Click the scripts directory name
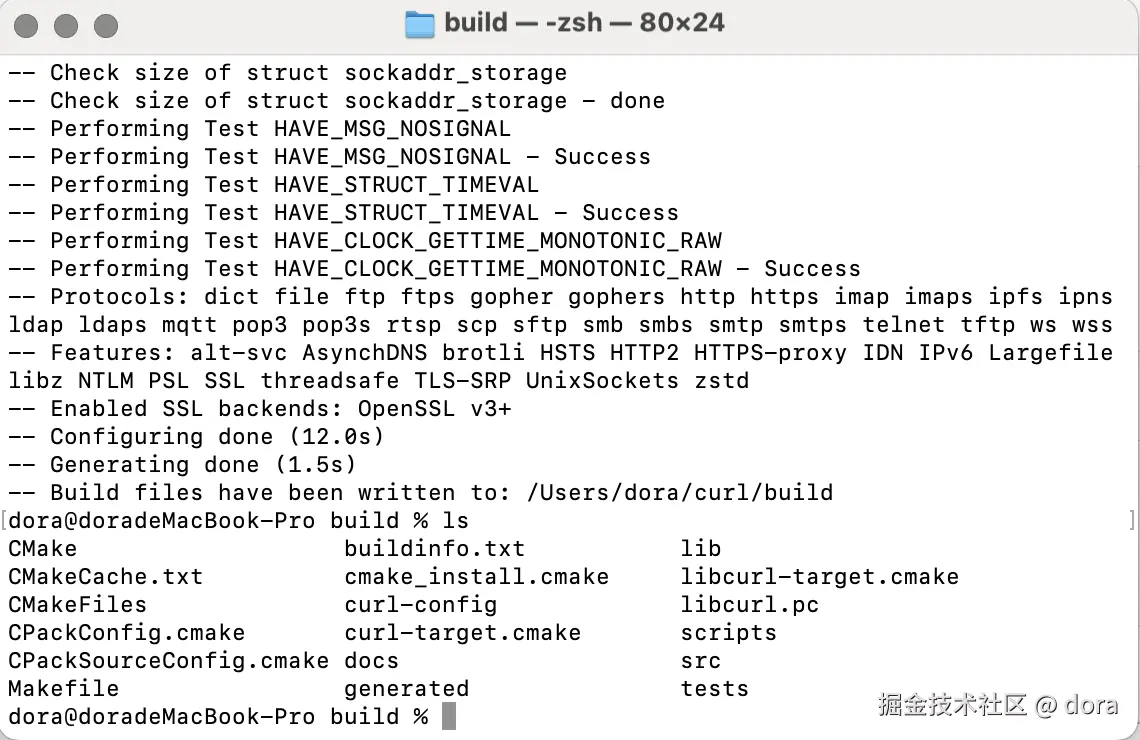Image resolution: width=1140 pixels, height=740 pixels. point(728,633)
